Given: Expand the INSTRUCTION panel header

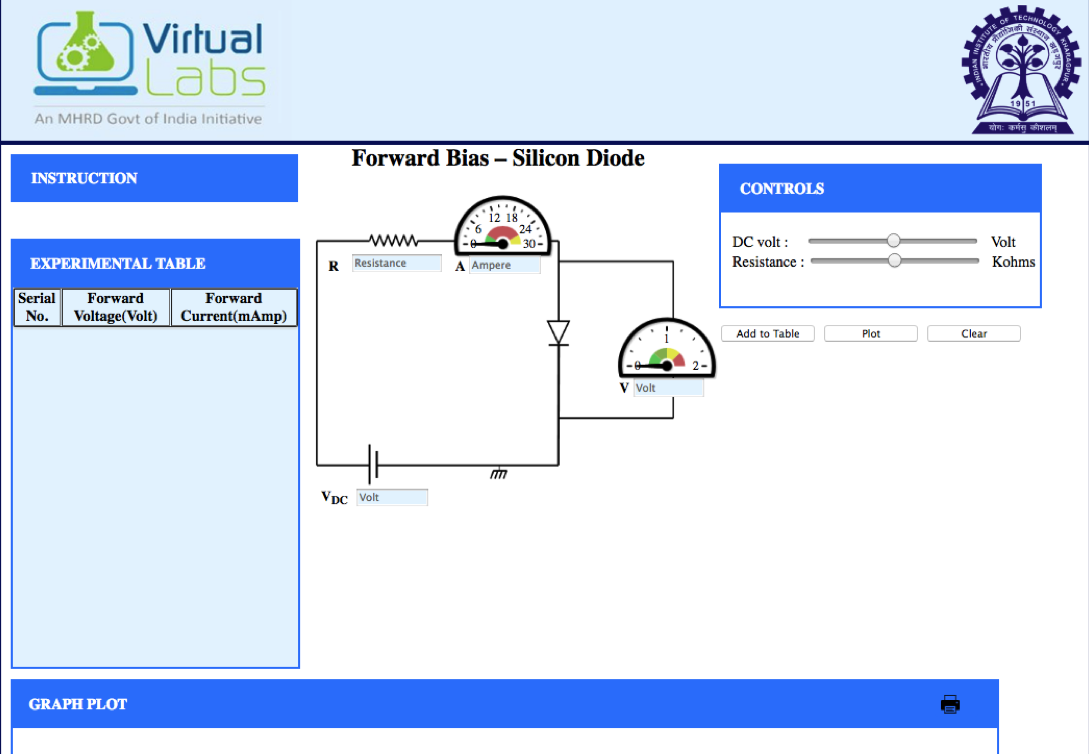Looking at the screenshot, I should tap(154, 178).
